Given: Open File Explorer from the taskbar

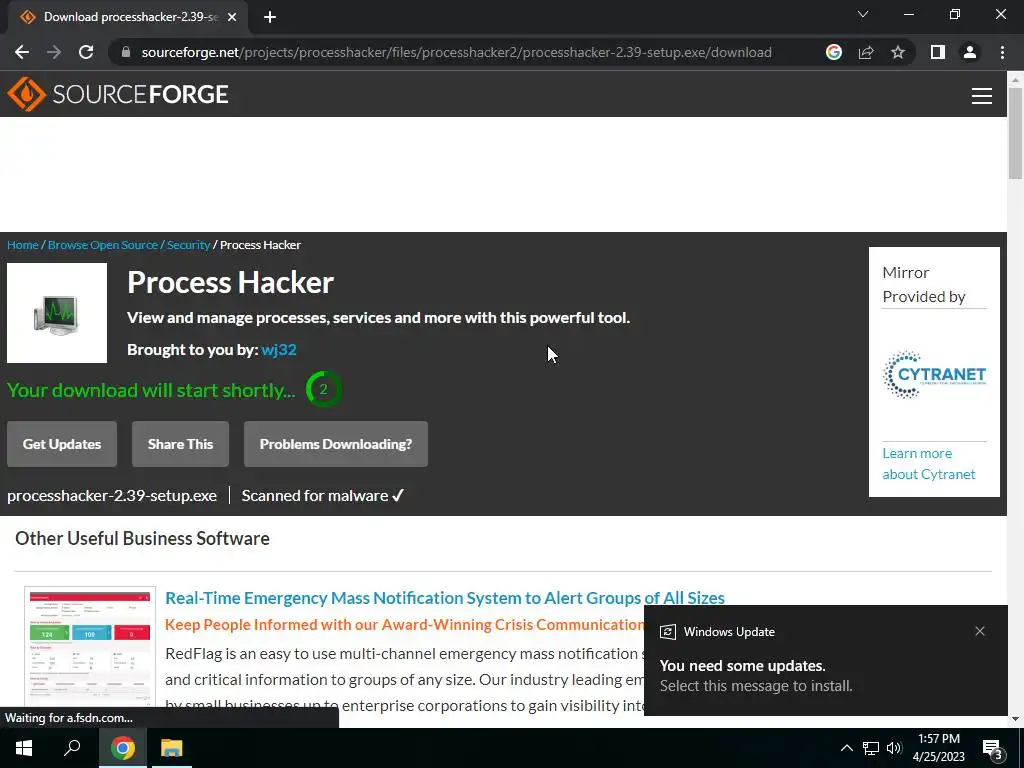Looking at the screenshot, I should point(172,748).
